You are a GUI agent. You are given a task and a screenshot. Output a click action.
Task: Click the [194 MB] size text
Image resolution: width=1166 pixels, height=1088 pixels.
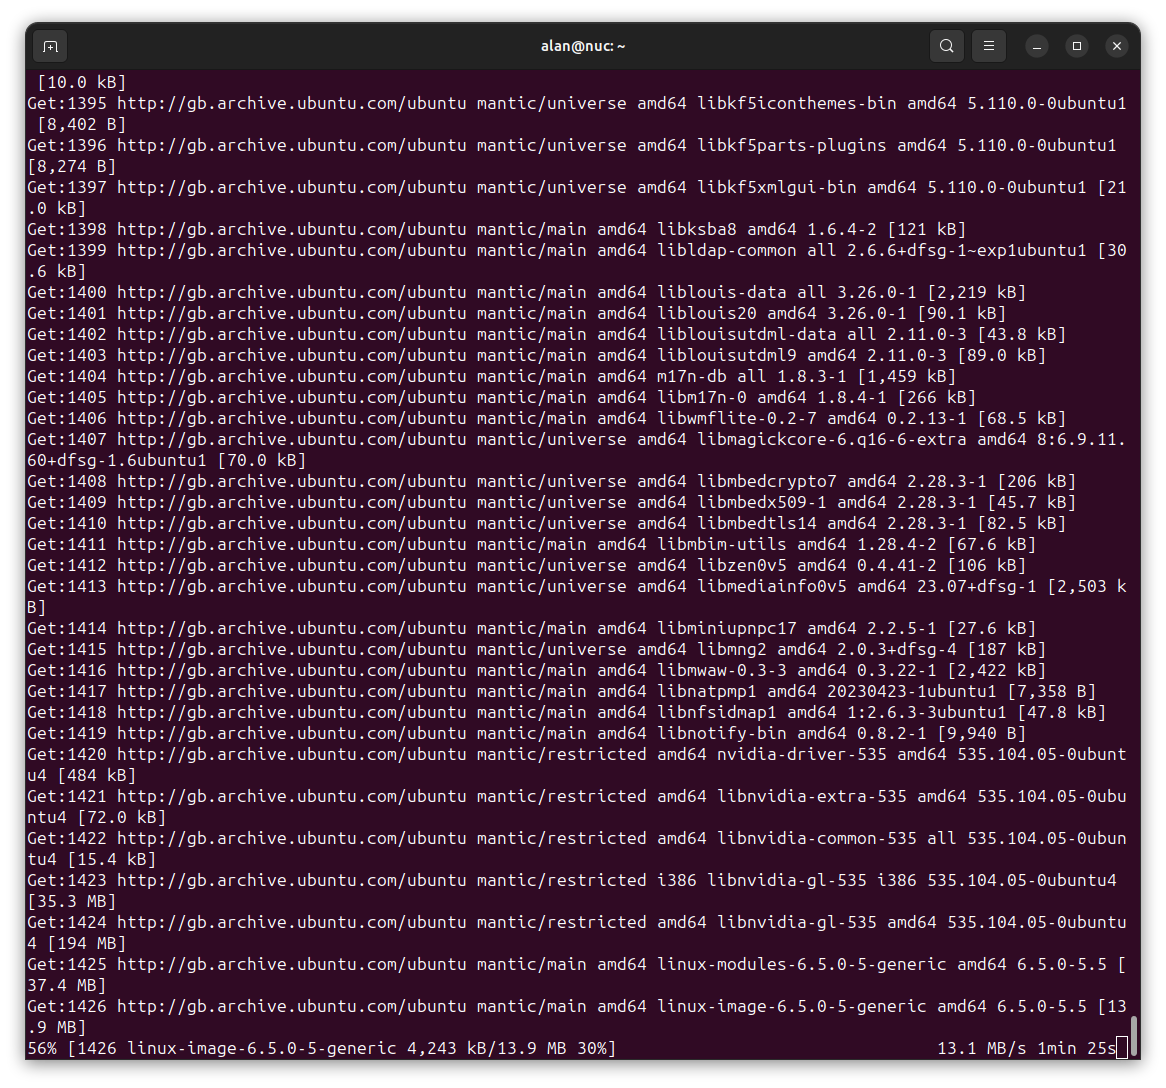click(87, 944)
